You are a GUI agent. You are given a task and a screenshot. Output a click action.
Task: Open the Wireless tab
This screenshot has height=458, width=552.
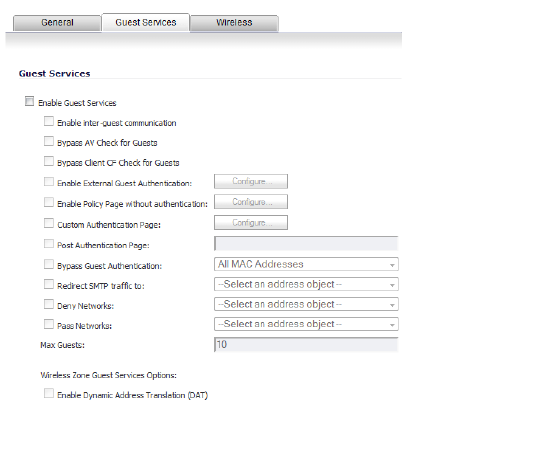[234, 23]
